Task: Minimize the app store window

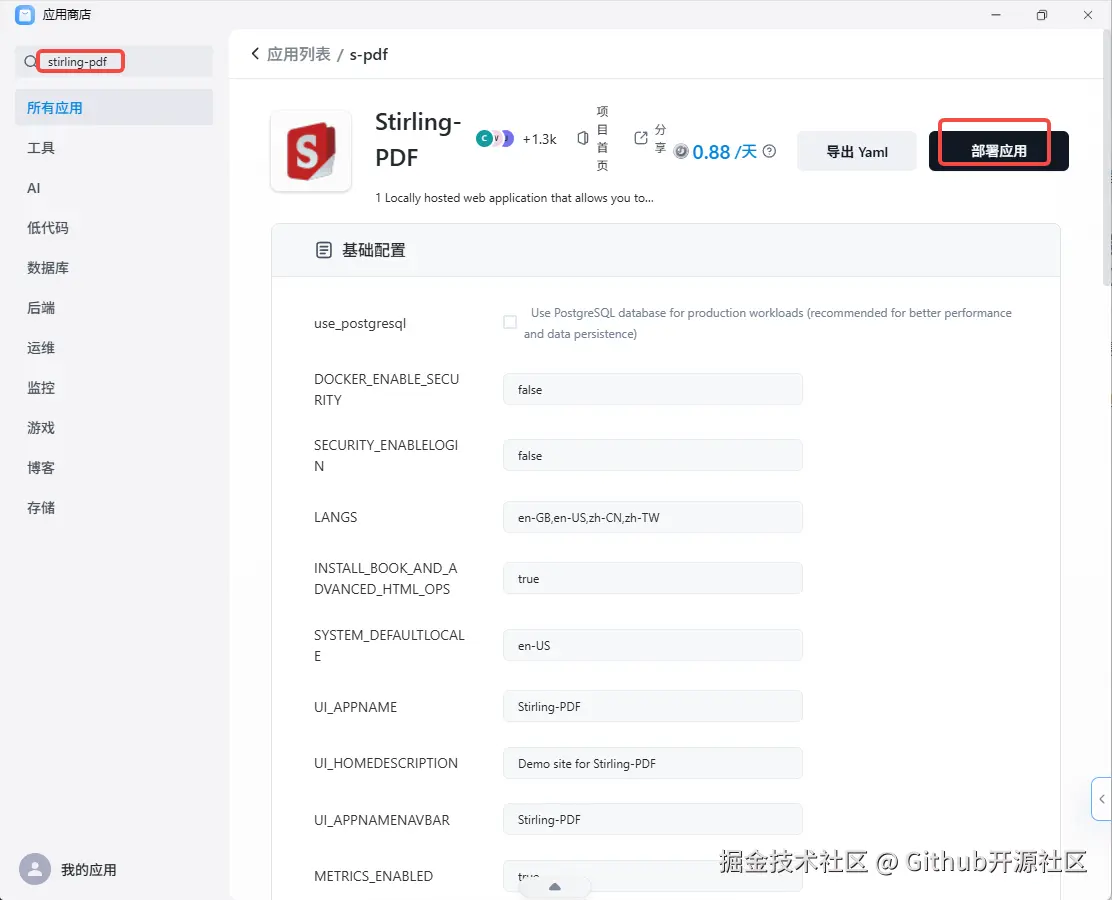Action: [x=996, y=15]
